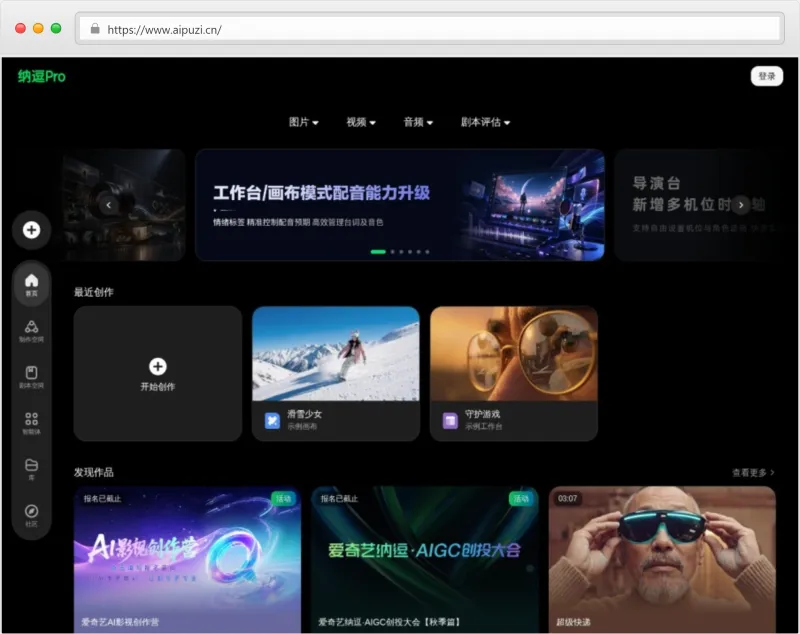The image size is (800, 634).
Task: Click the 最近创作 section heading
Action: point(94,292)
